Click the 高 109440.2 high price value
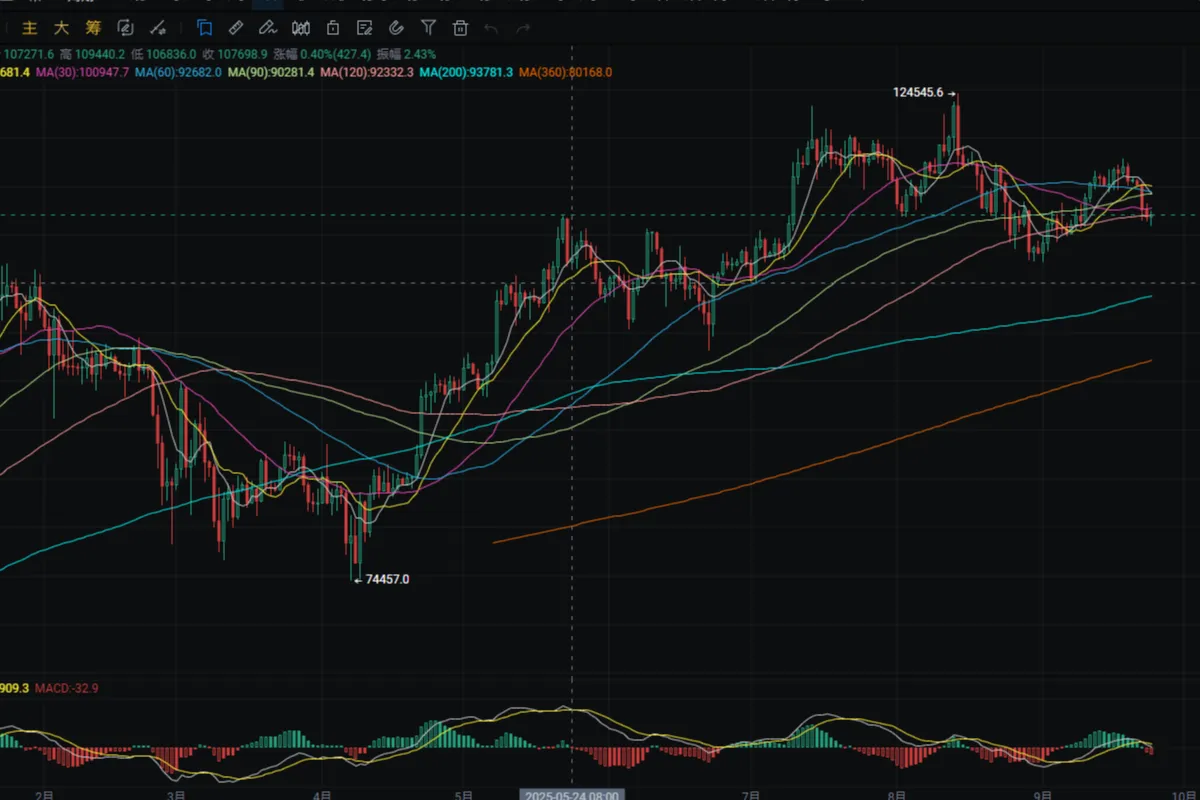This screenshot has height=800, width=1200. pyautogui.click(x=92, y=54)
